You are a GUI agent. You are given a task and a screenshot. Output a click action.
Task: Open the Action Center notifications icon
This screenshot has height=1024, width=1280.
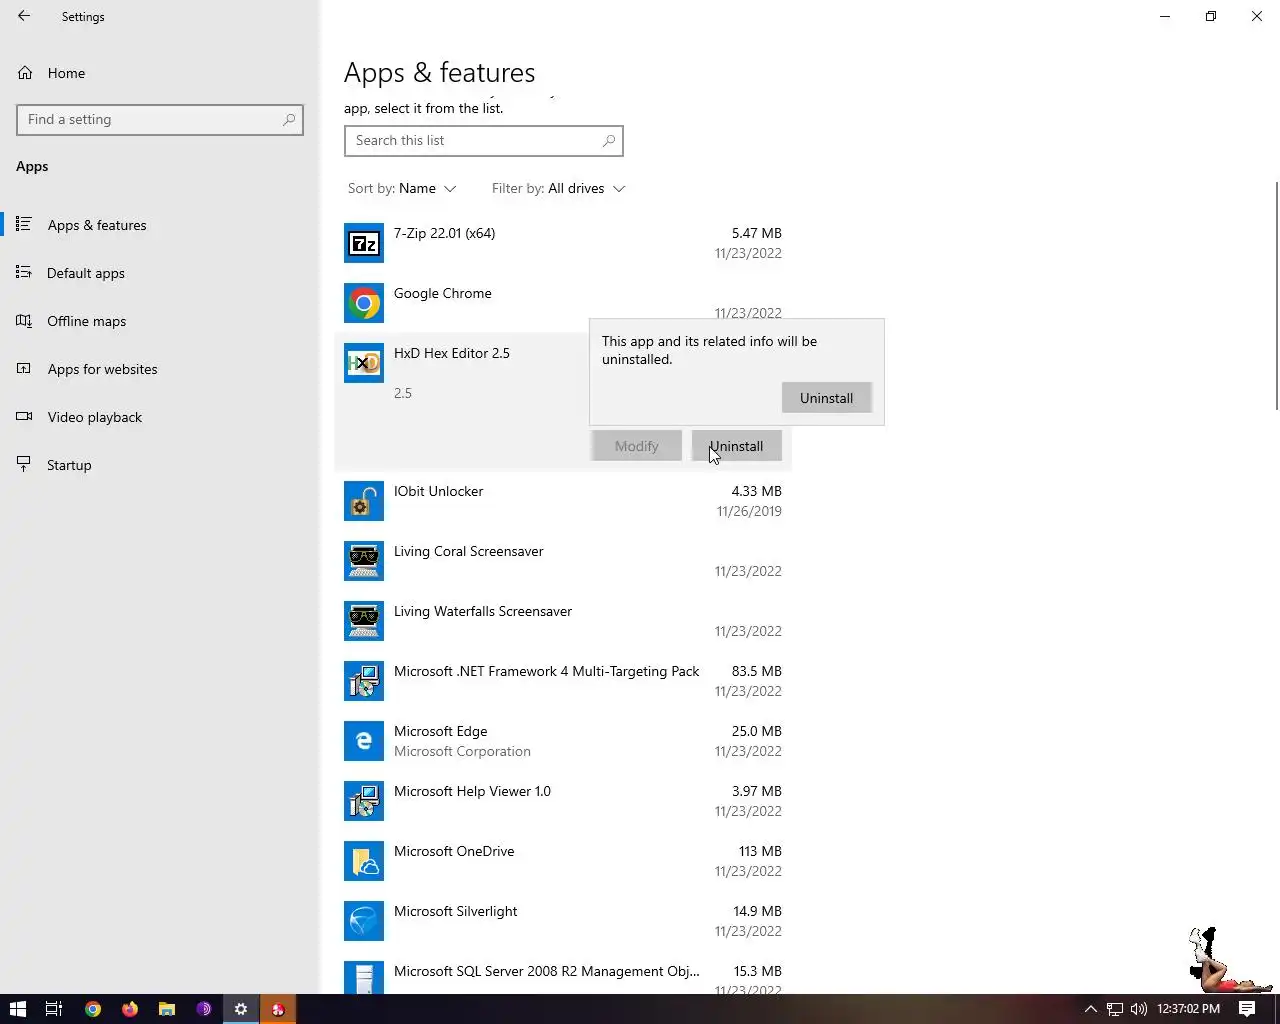point(1247,1009)
